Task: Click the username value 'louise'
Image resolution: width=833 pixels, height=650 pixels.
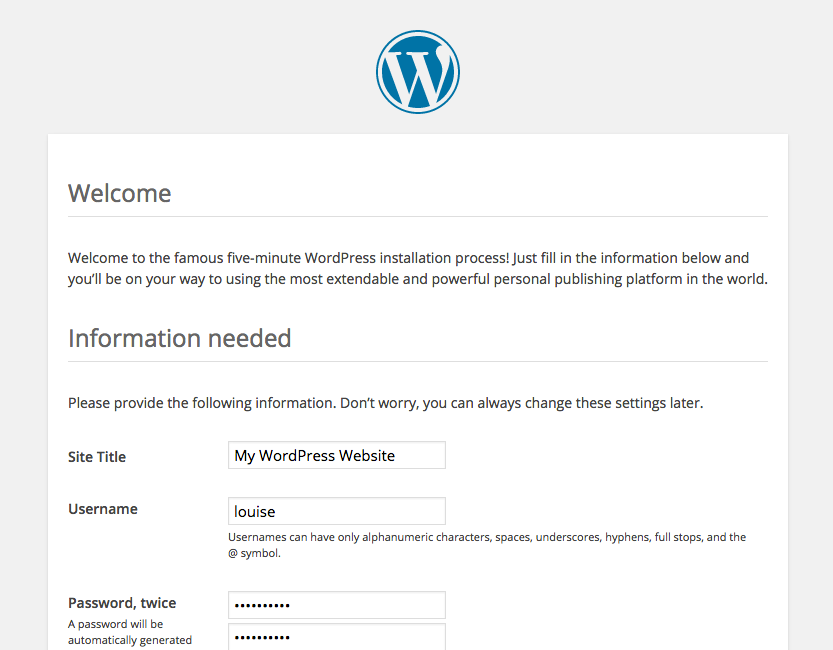Action: (x=254, y=511)
